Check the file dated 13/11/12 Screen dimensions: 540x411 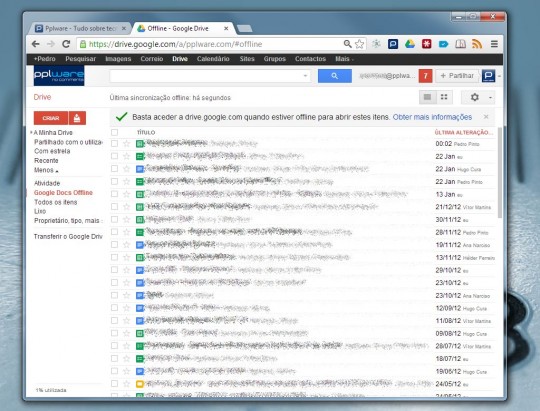(114, 257)
